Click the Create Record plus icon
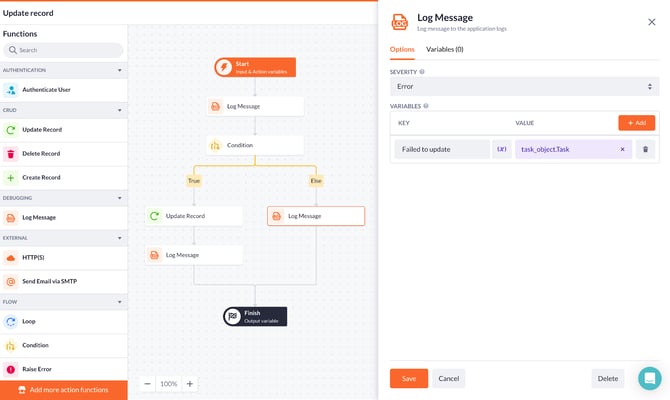 (11, 177)
